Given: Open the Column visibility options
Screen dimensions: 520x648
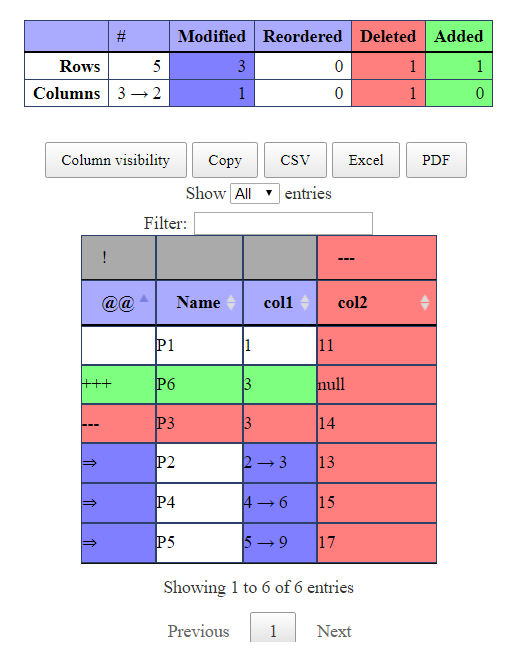Looking at the screenshot, I should 116,160.
